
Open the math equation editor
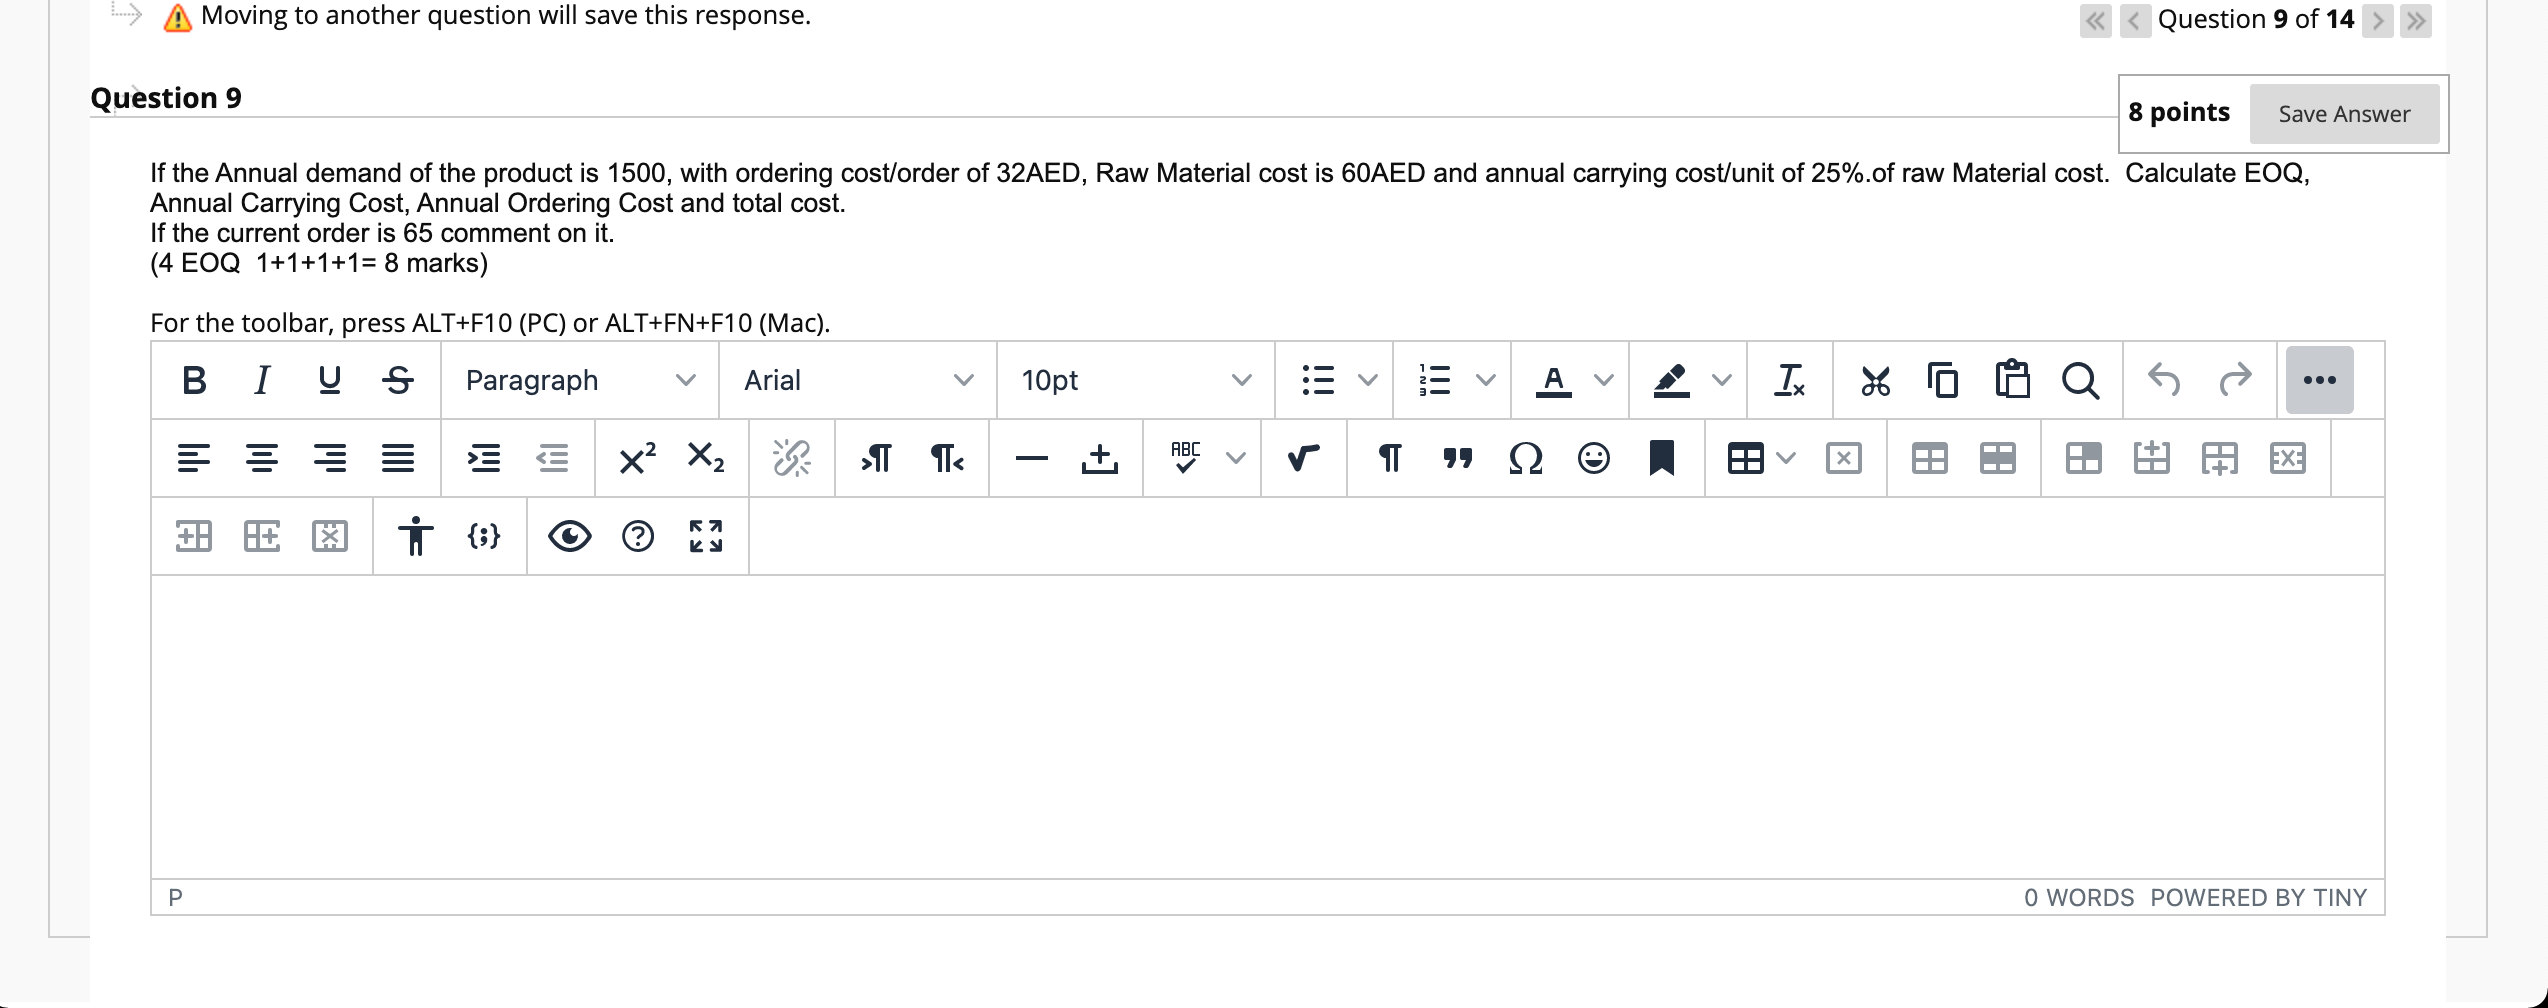click(1304, 458)
